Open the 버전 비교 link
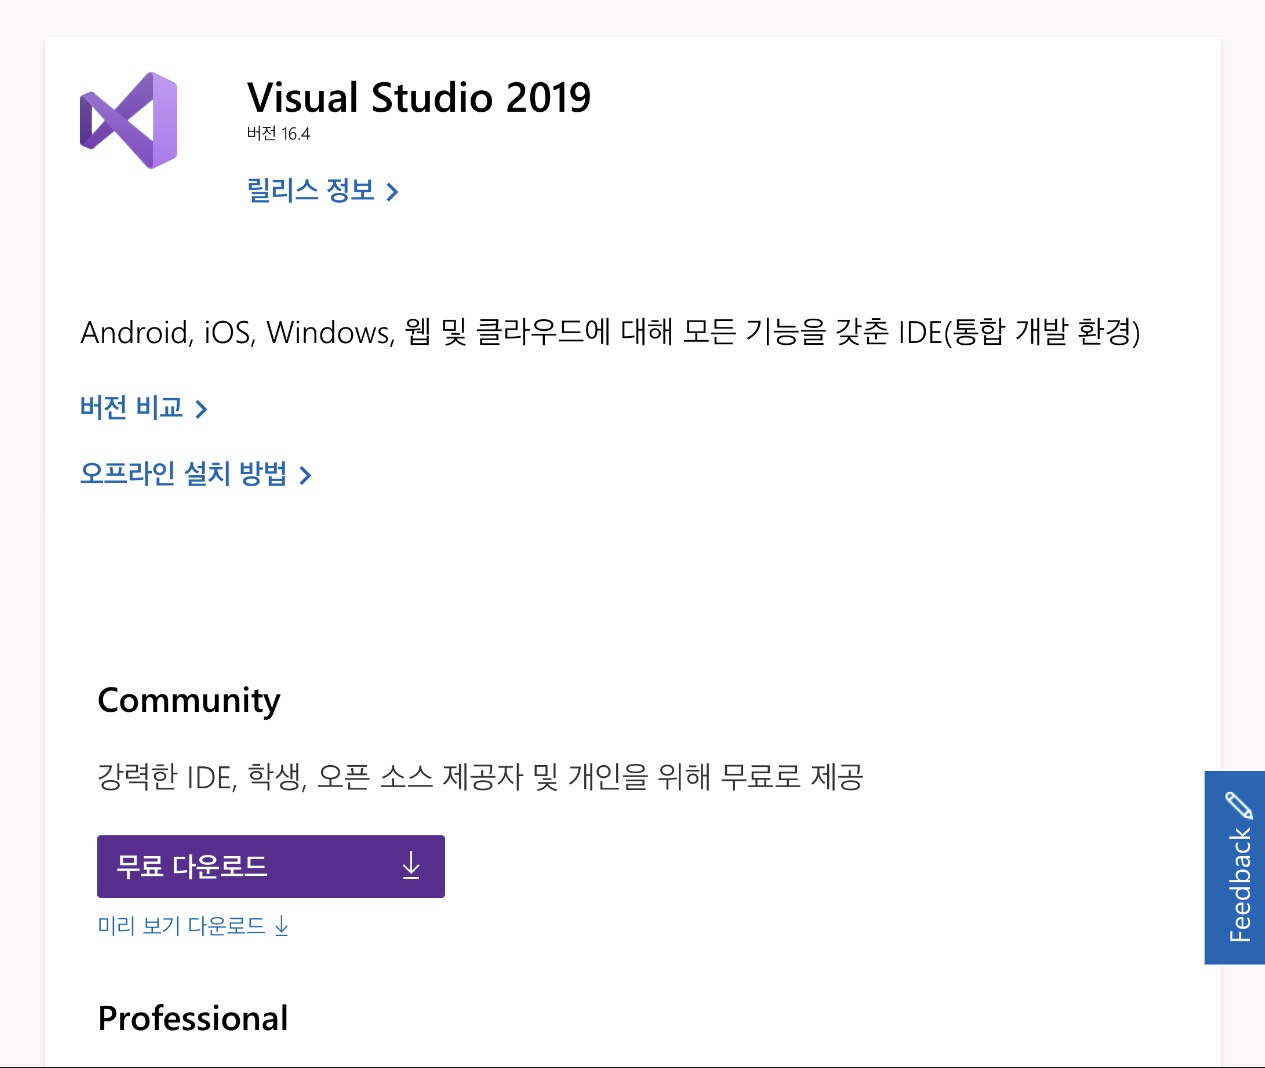 (x=143, y=408)
